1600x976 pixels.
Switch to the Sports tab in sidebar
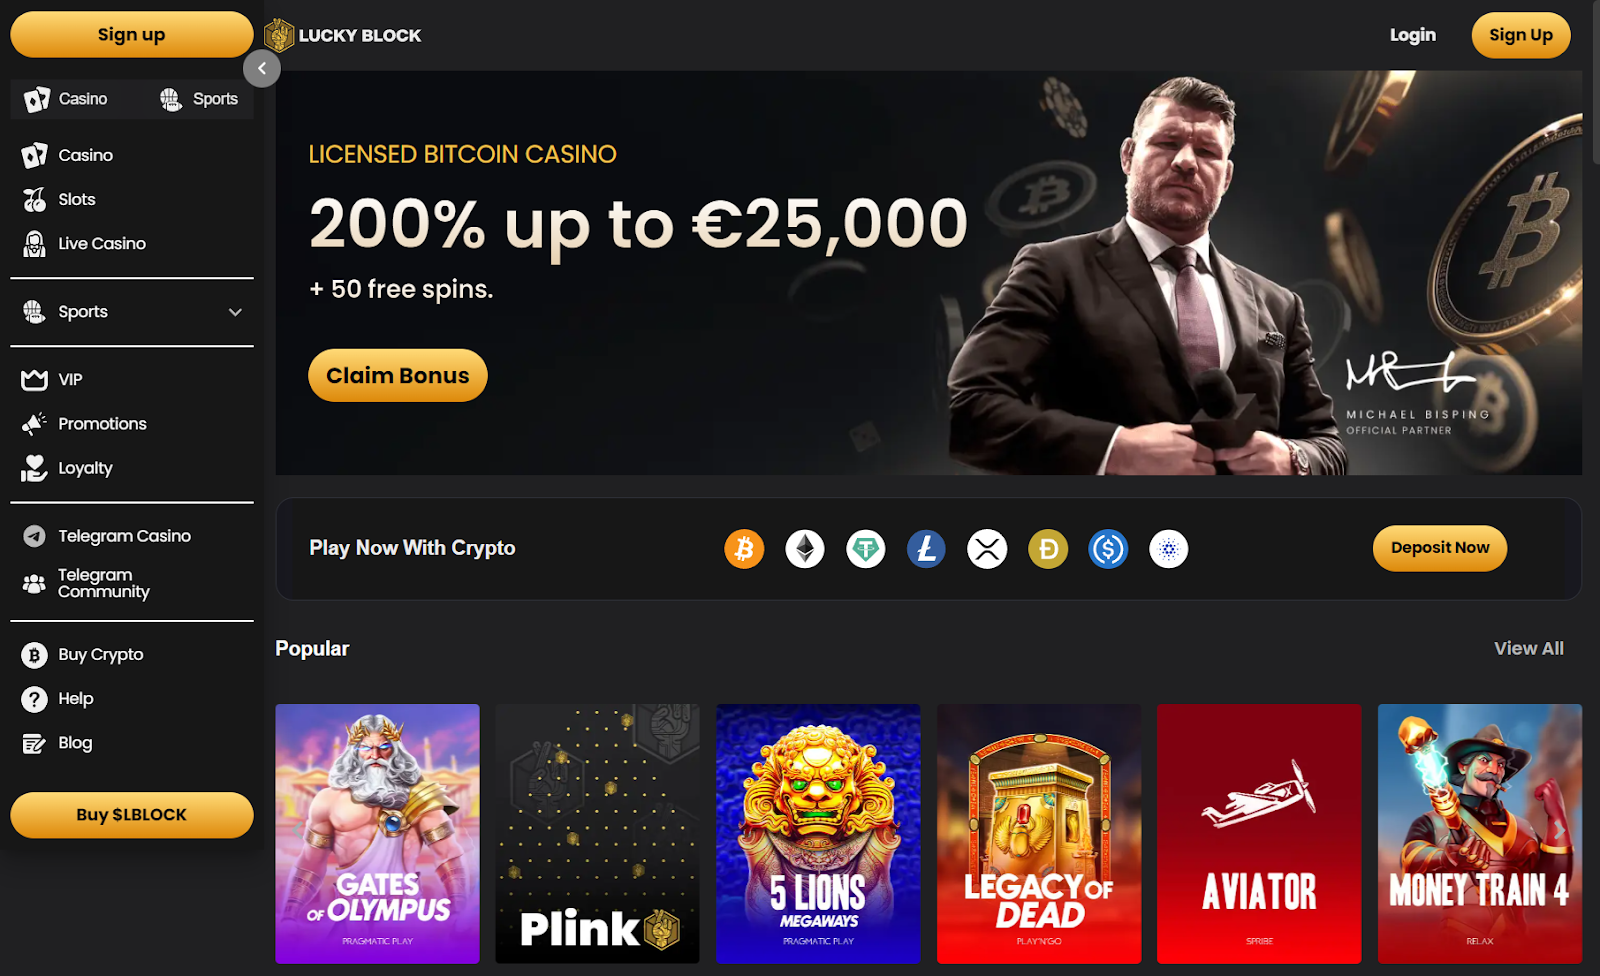click(199, 99)
